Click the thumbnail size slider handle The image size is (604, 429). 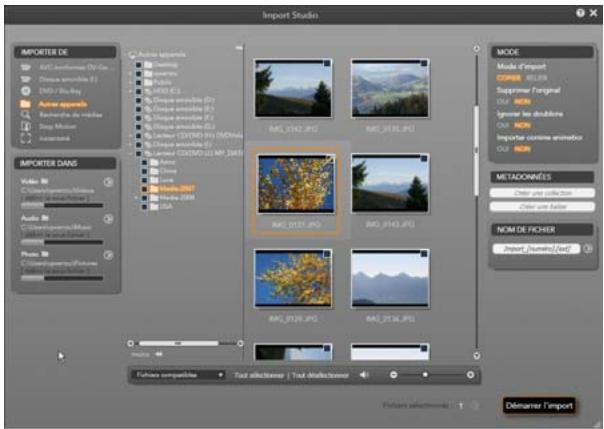[425, 374]
